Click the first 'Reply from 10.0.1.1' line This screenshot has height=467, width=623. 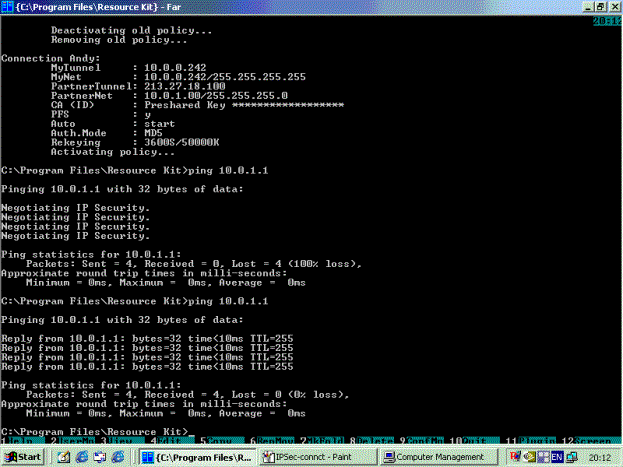pos(147,339)
